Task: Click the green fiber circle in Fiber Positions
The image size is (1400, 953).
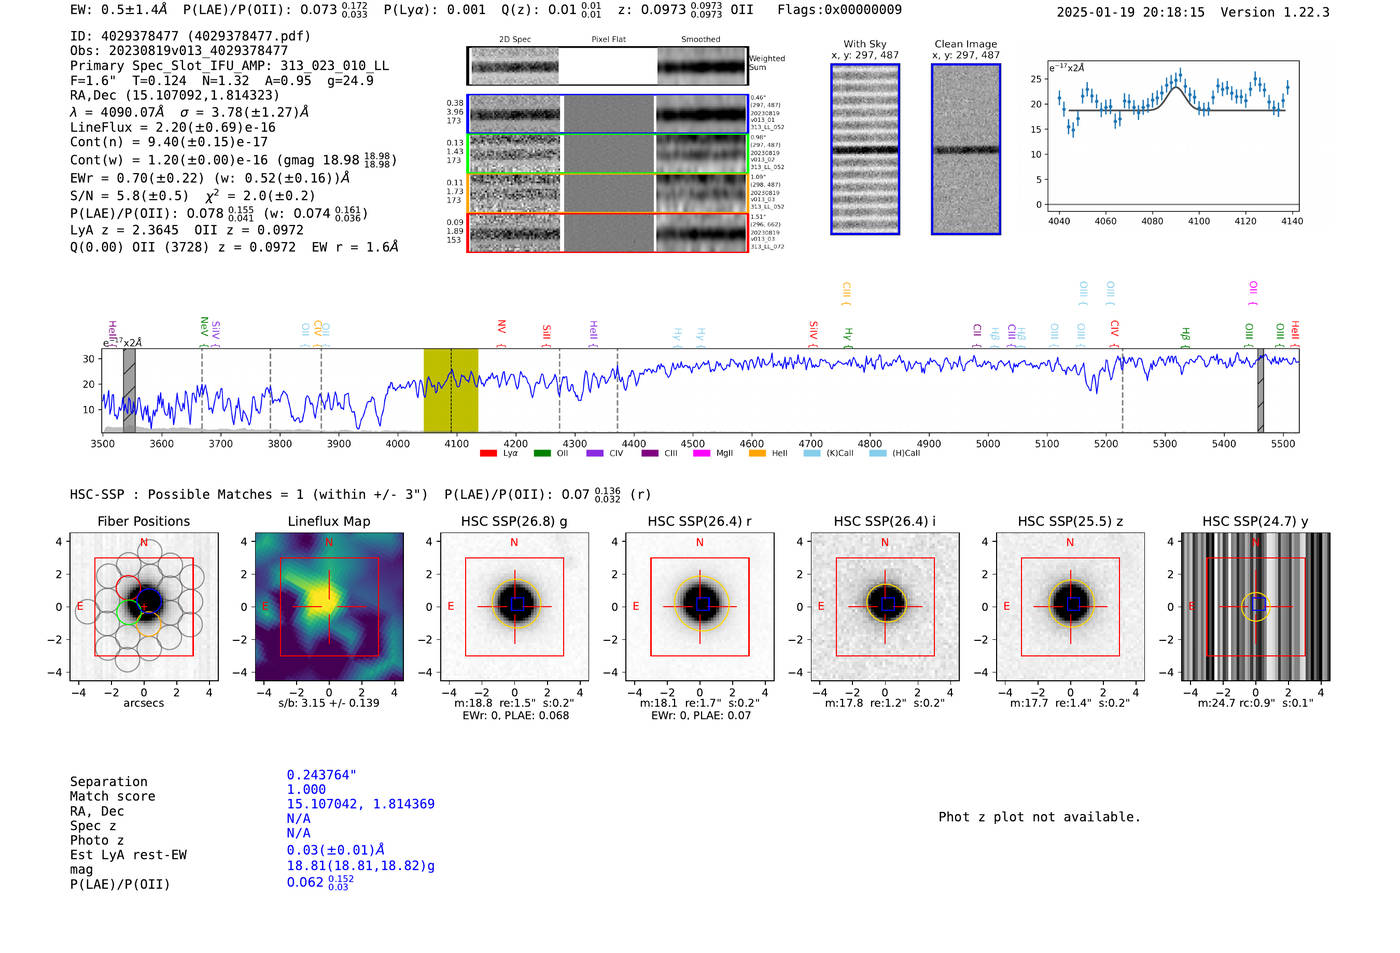Action: [x=130, y=612]
